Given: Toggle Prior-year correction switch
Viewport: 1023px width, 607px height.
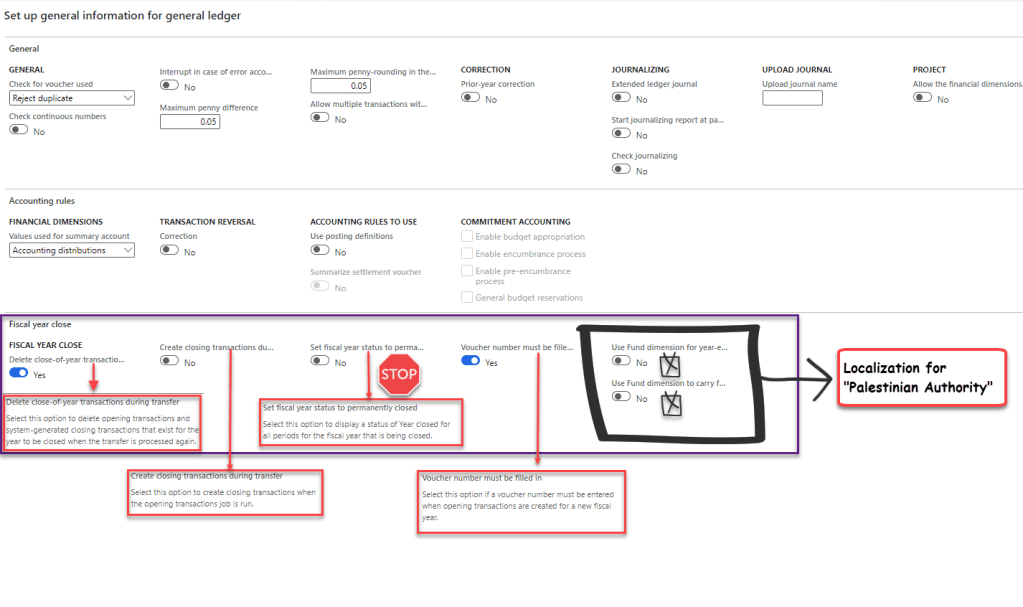Looking at the screenshot, I should click(470, 99).
